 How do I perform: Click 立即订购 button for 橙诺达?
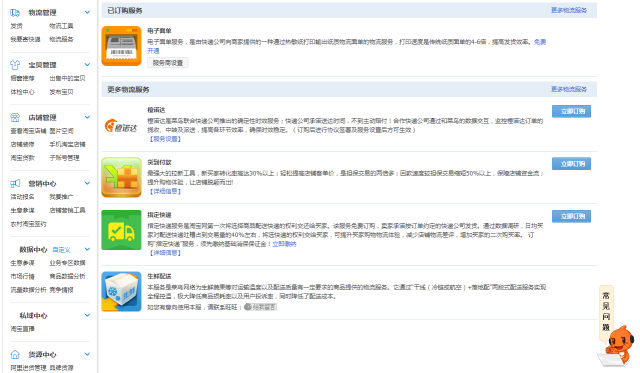tap(571, 111)
